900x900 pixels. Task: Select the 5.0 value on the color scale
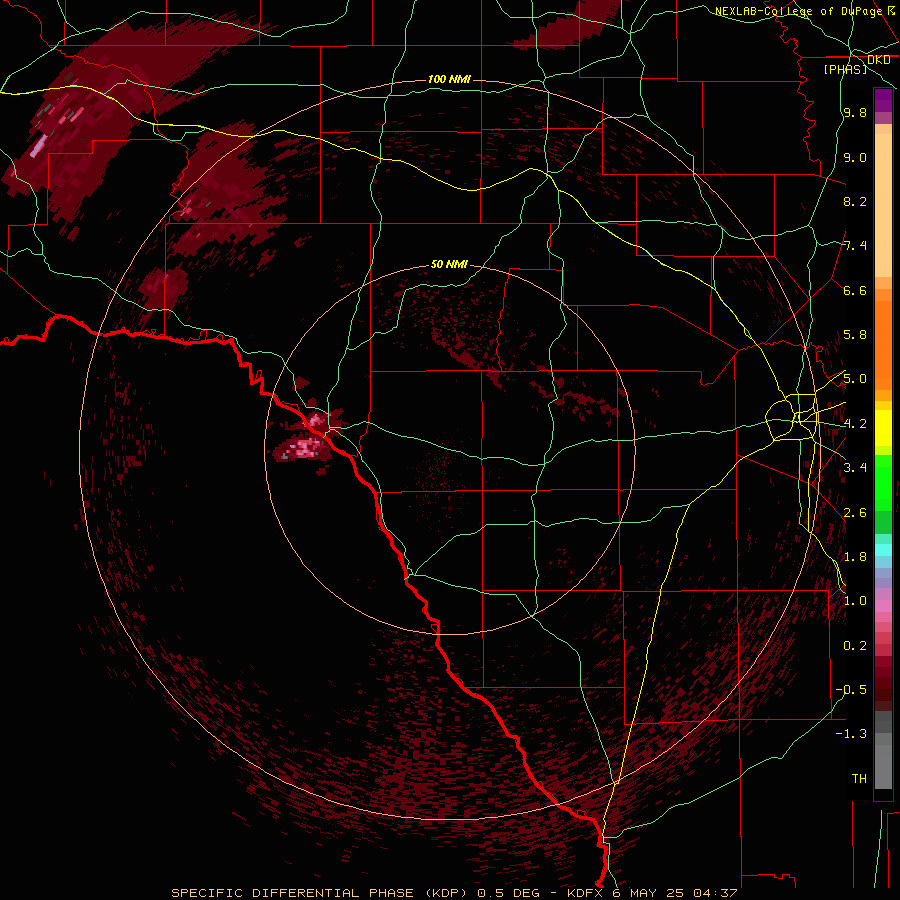tap(855, 379)
